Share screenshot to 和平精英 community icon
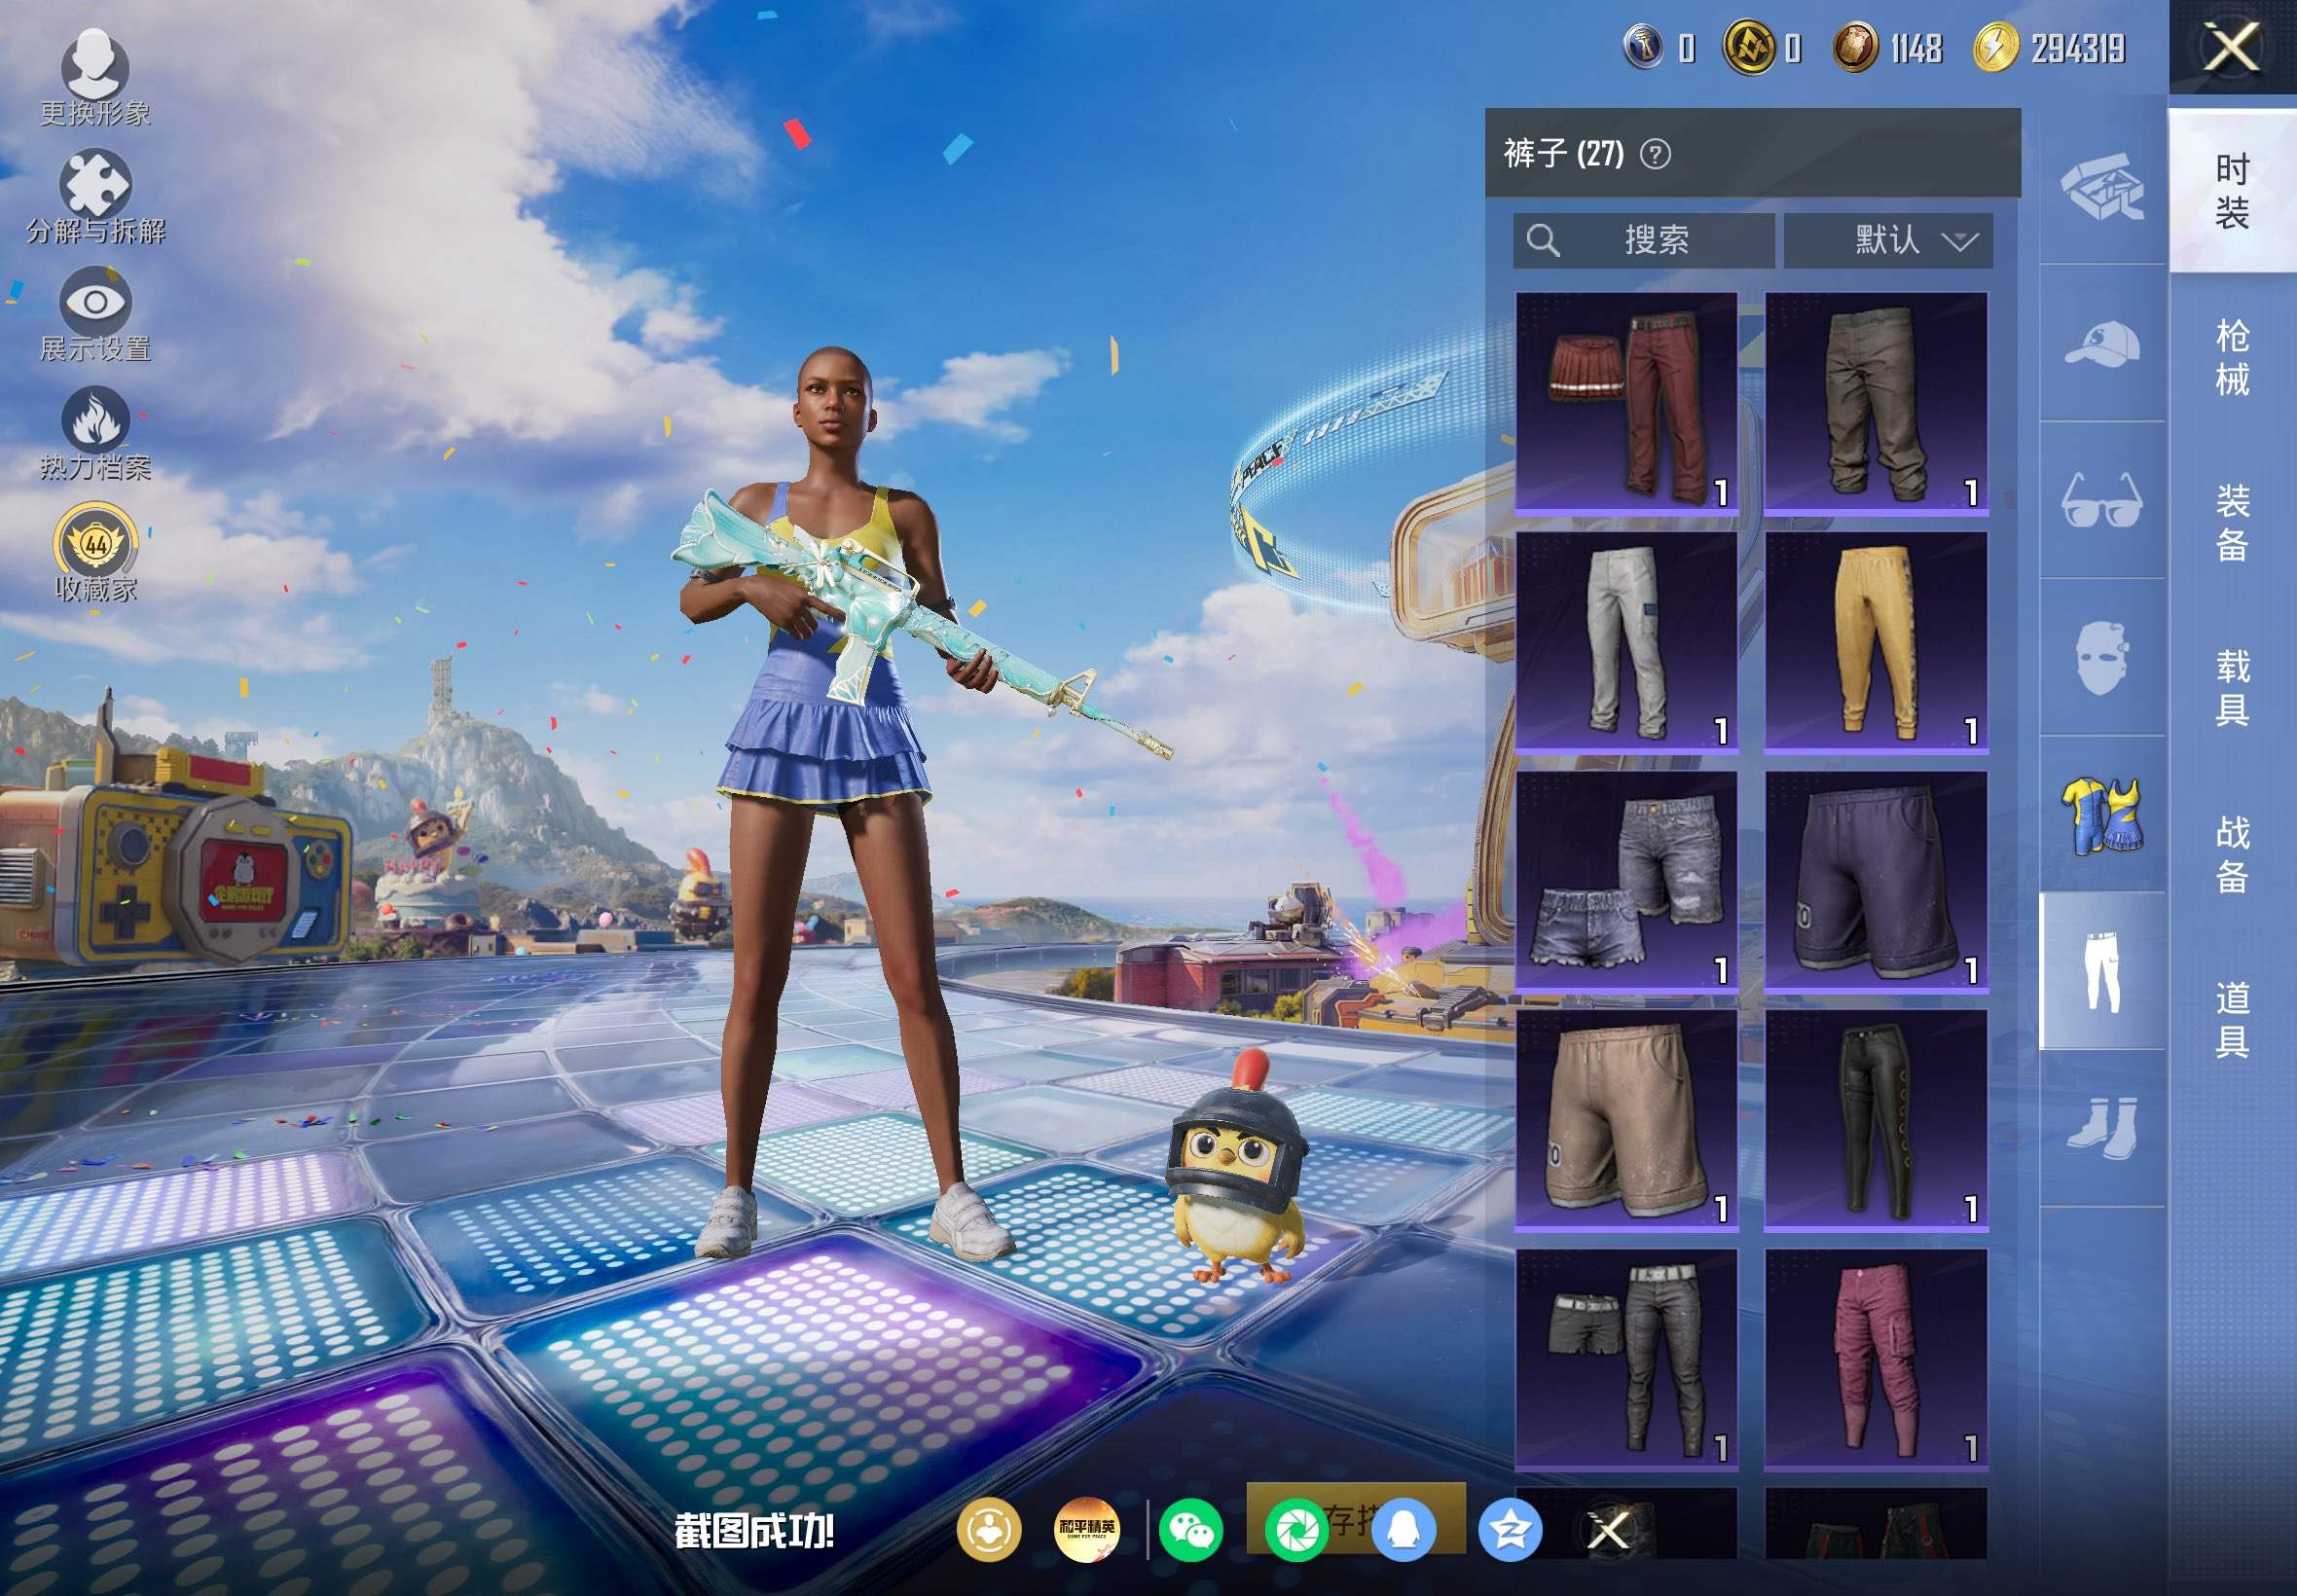The width and height of the screenshot is (2297, 1596). 1087,1530
